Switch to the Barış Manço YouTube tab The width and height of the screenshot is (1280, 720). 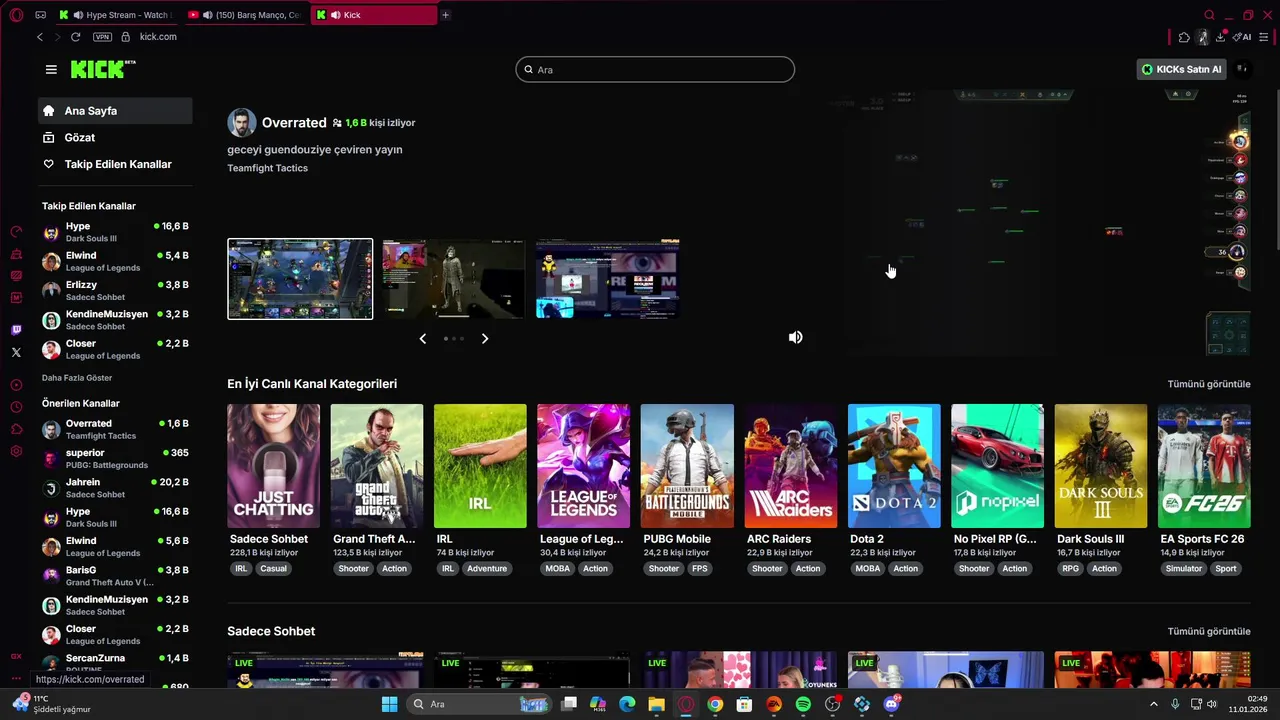(246, 15)
